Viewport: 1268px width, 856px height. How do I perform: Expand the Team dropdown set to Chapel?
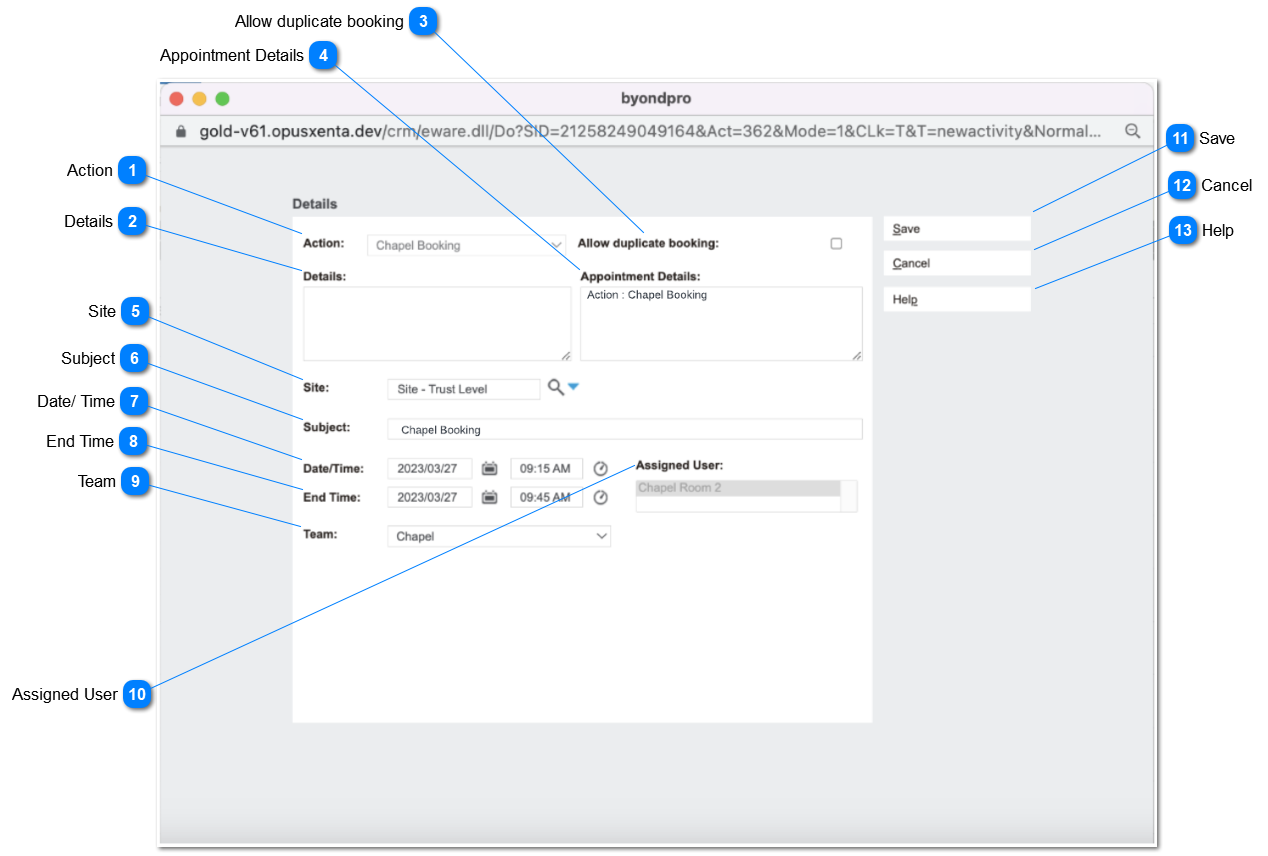pos(499,536)
